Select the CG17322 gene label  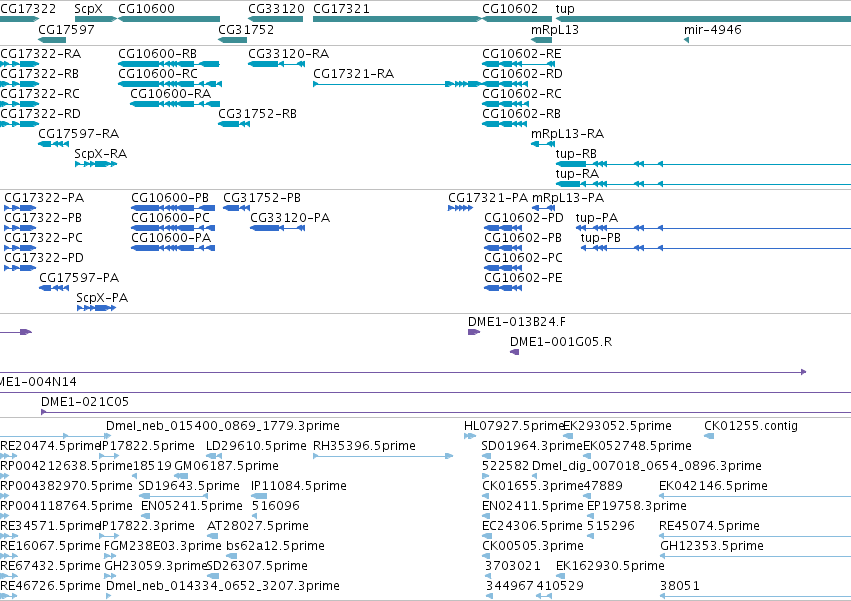pos(28,9)
